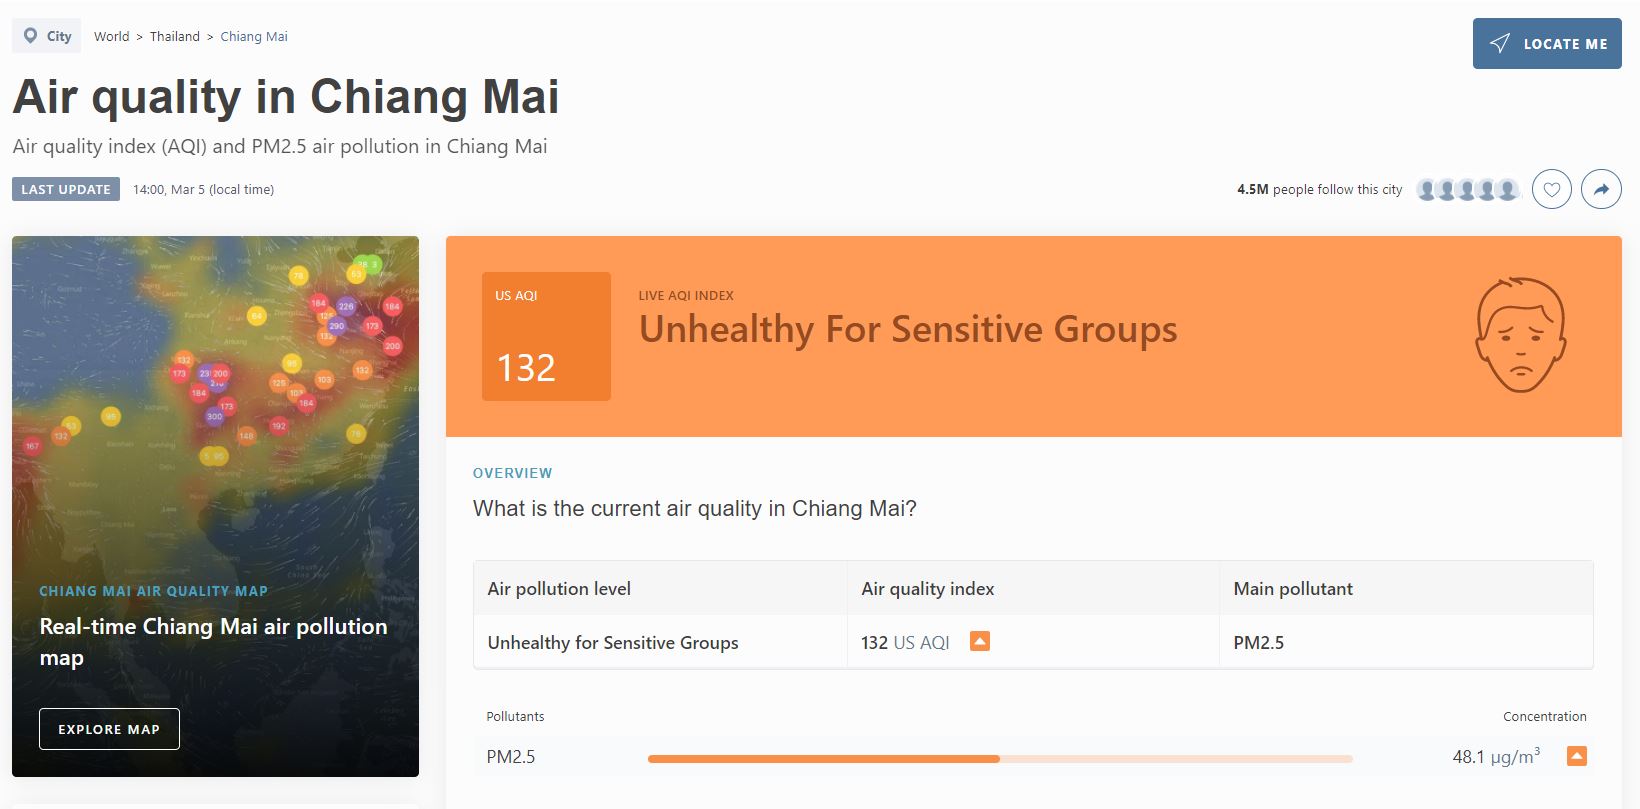This screenshot has height=809, width=1640.
Task: Click the orange arrow beside PM2.5 concentration
Action: click(x=1576, y=756)
